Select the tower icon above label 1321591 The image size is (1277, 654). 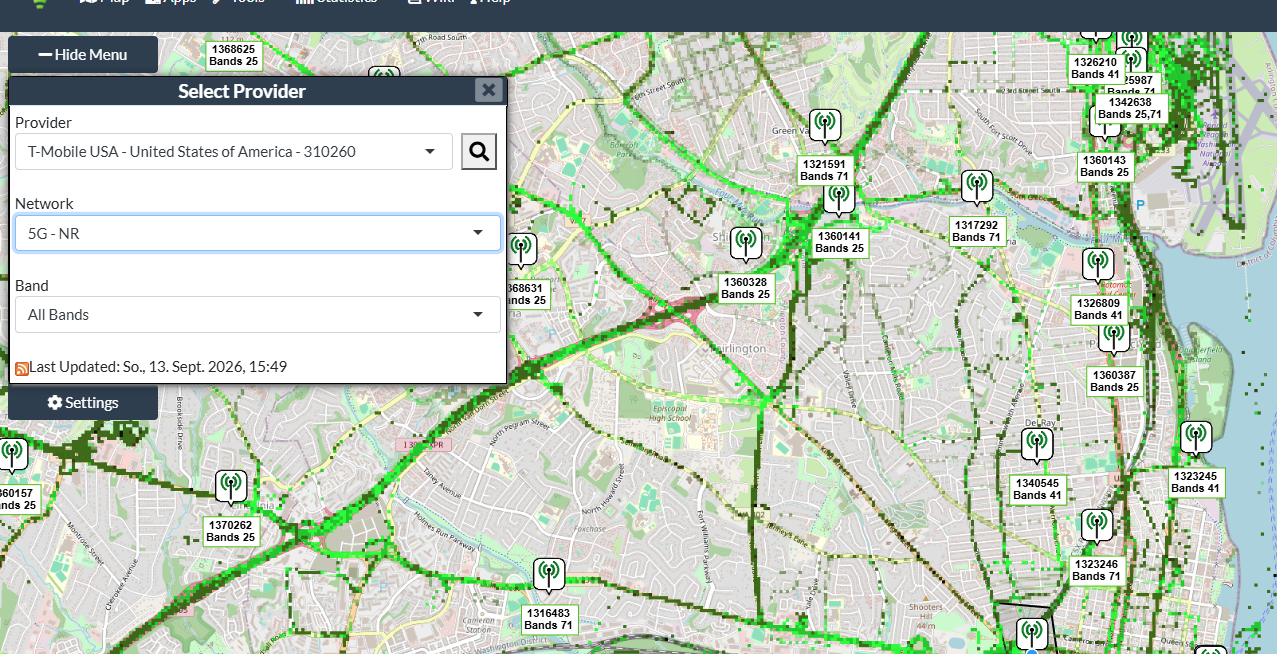pyautogui.click(x=825, y=126)
